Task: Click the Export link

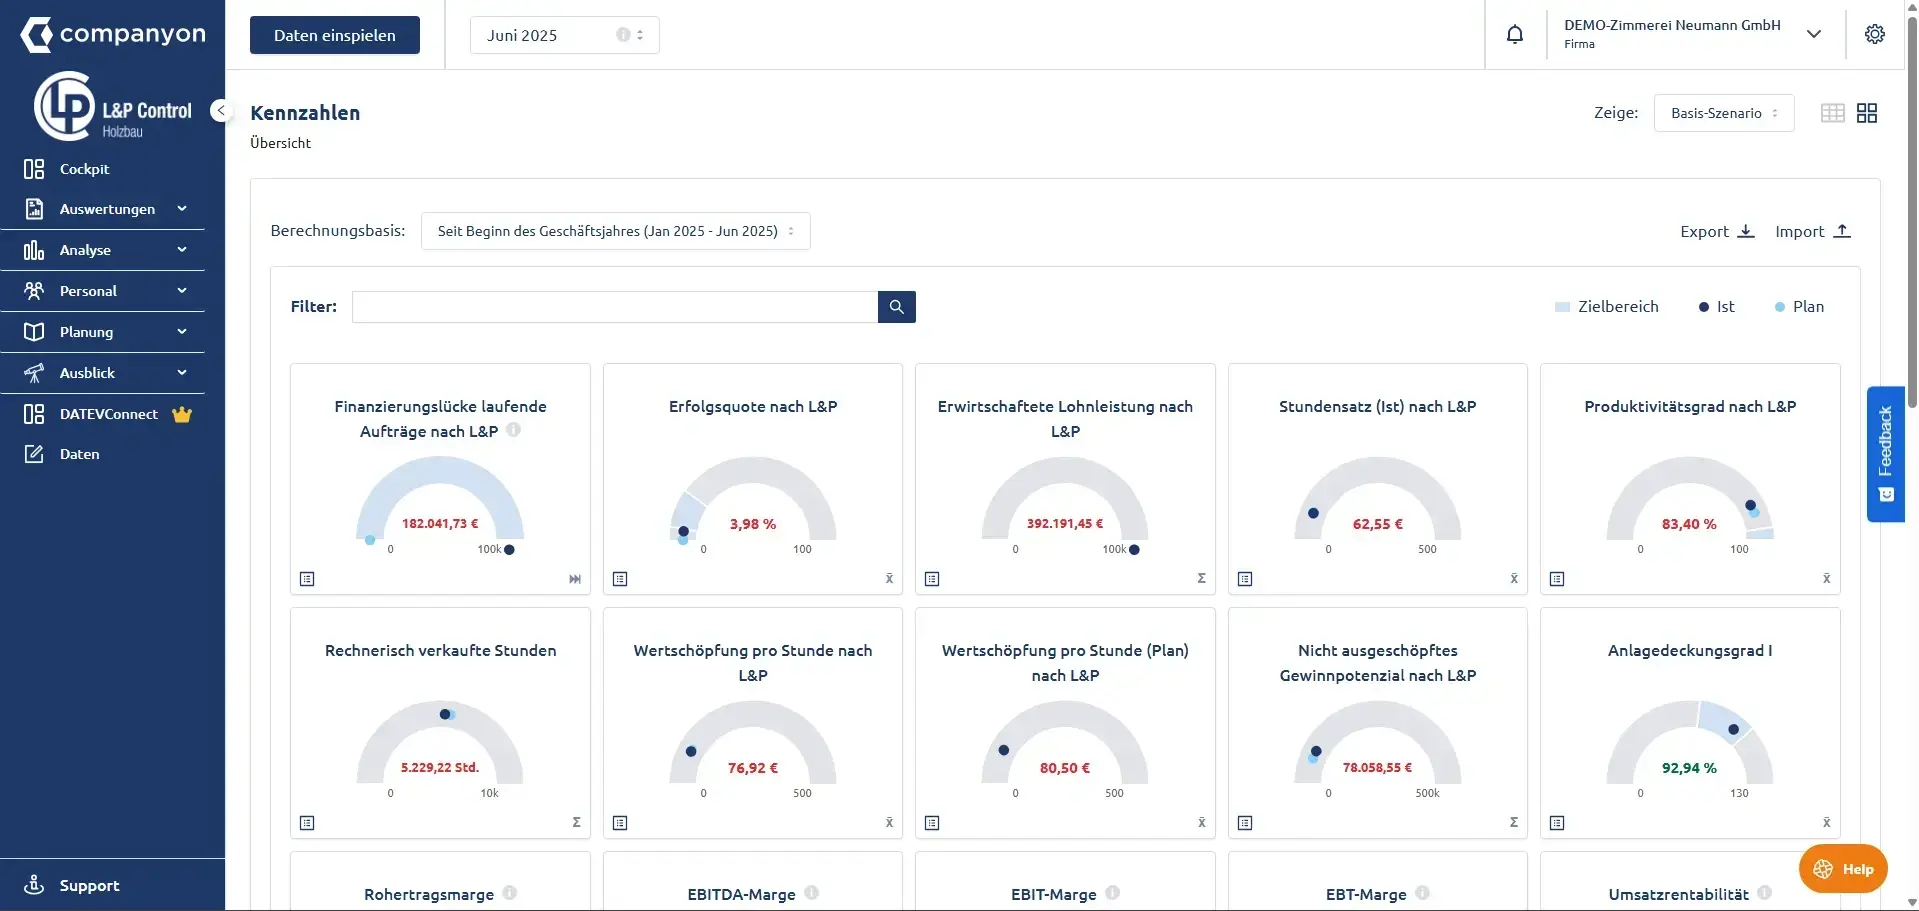Action: pos(1717,231)
